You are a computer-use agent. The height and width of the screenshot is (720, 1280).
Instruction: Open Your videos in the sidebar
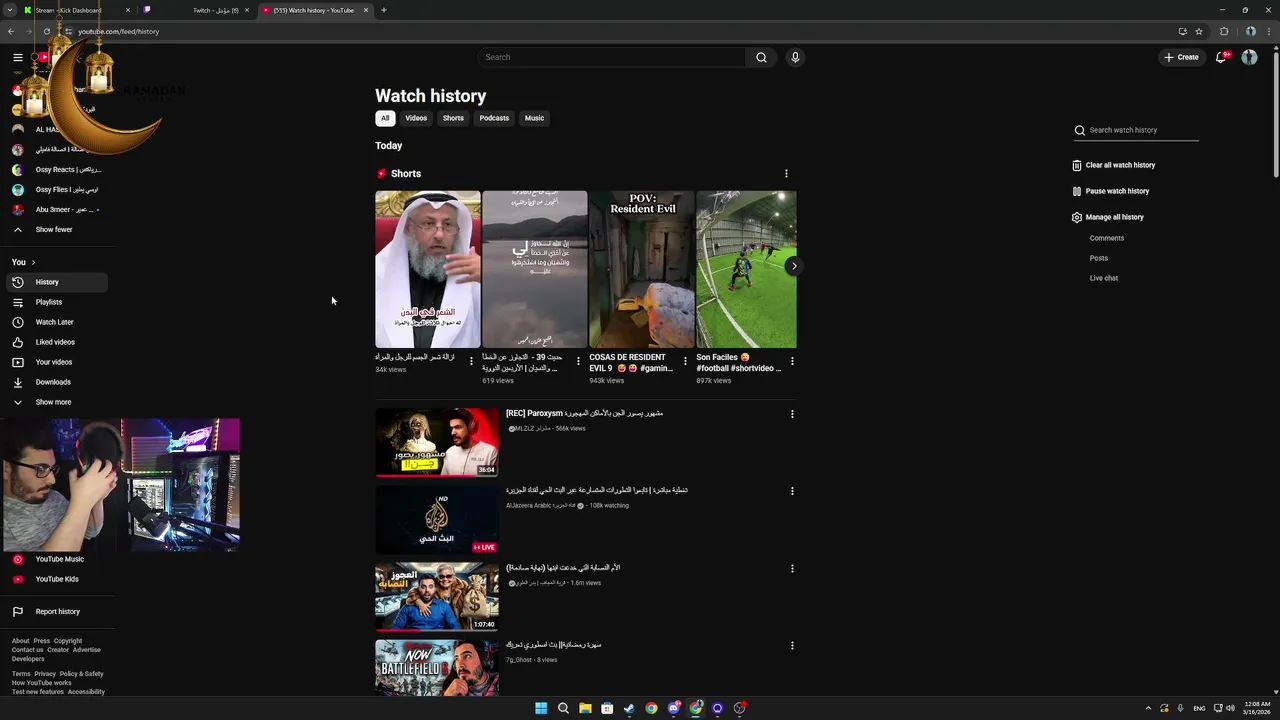pos(56,362)
